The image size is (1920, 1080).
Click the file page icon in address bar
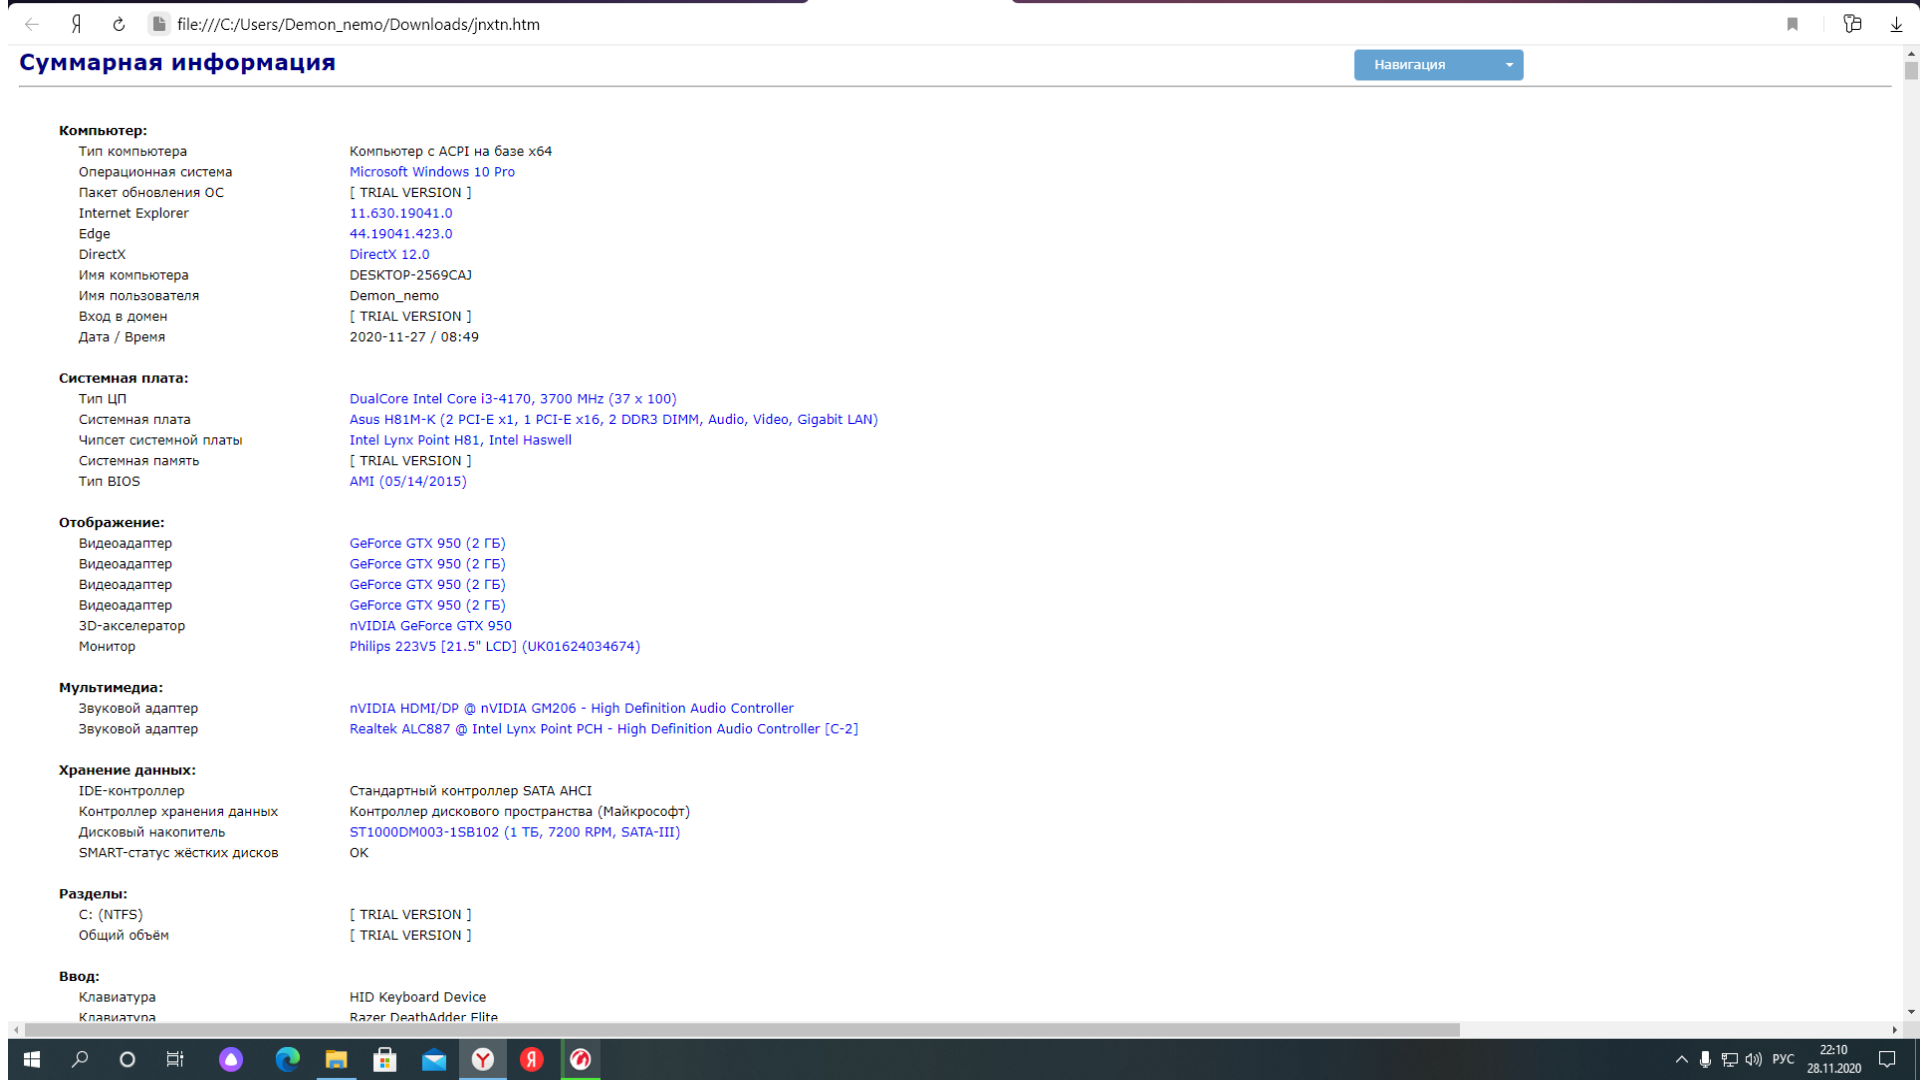pos(158,24)
